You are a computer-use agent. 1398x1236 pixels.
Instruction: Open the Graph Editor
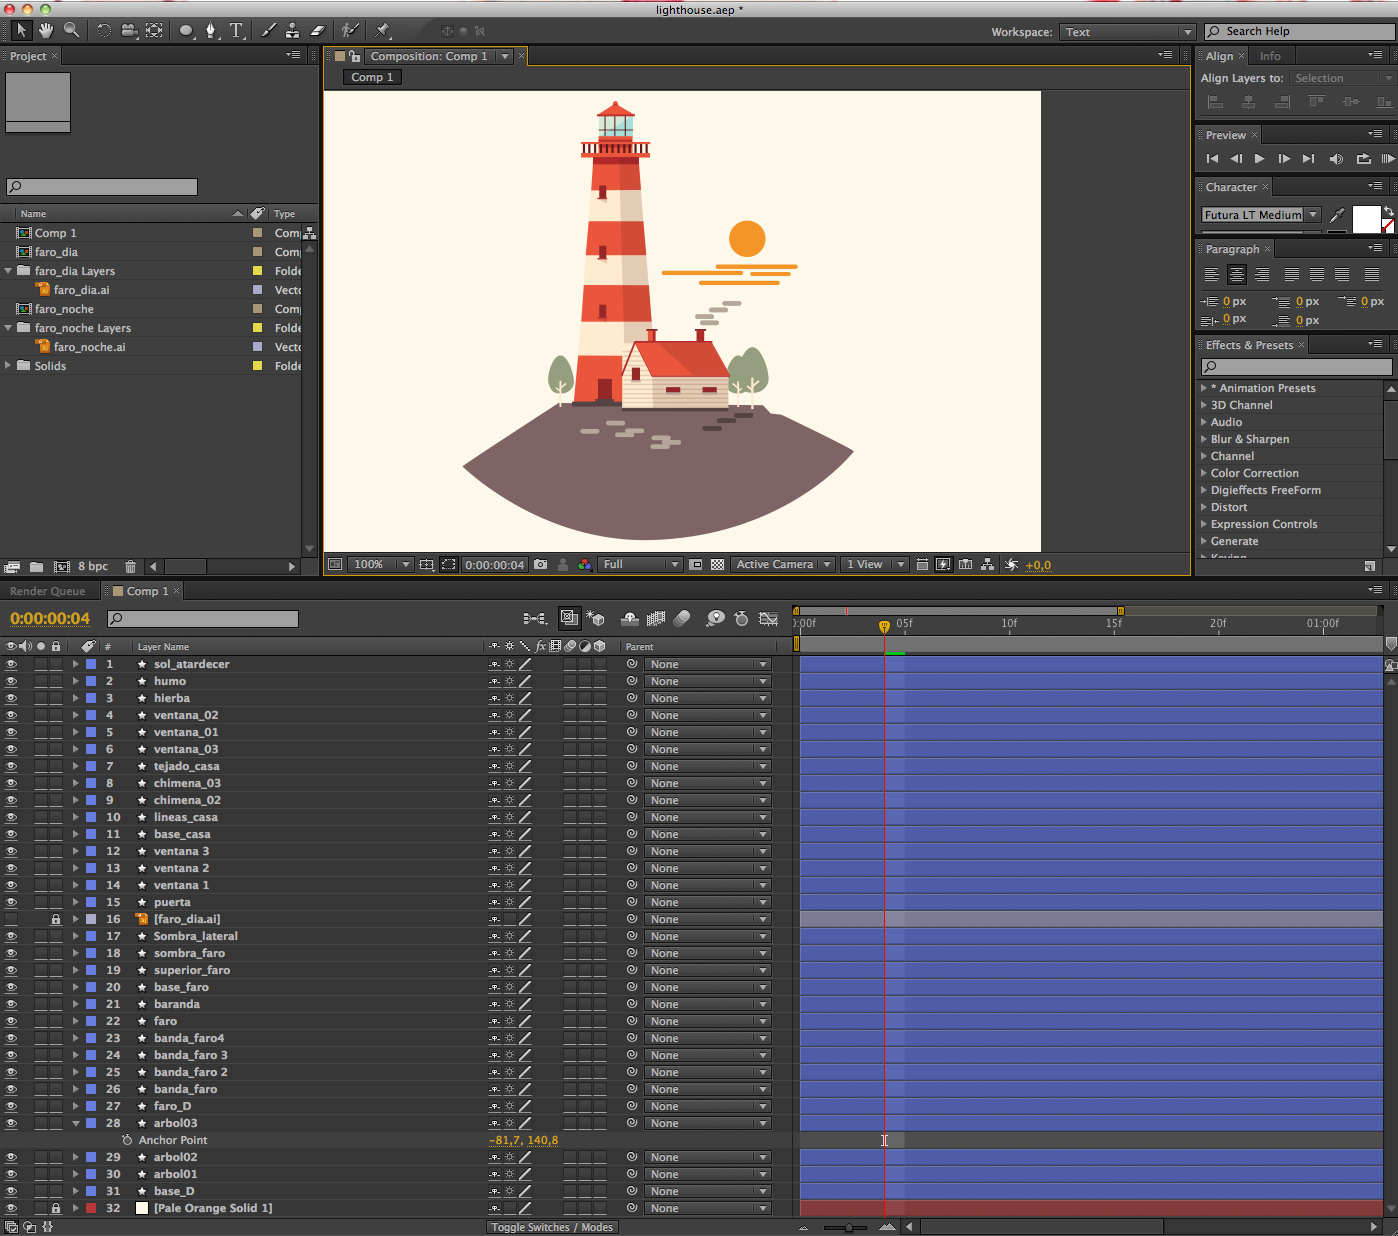[x=768, y=619]
